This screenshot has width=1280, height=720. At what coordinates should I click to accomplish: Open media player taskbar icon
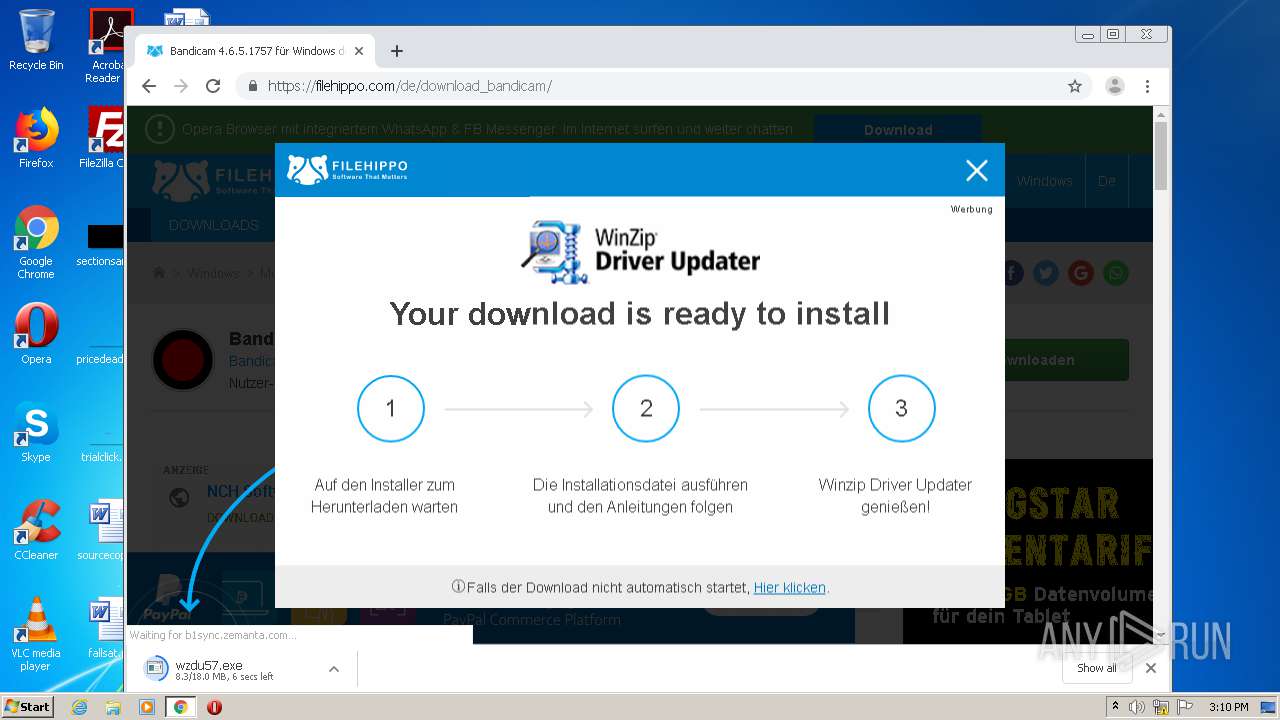point(147,707)
